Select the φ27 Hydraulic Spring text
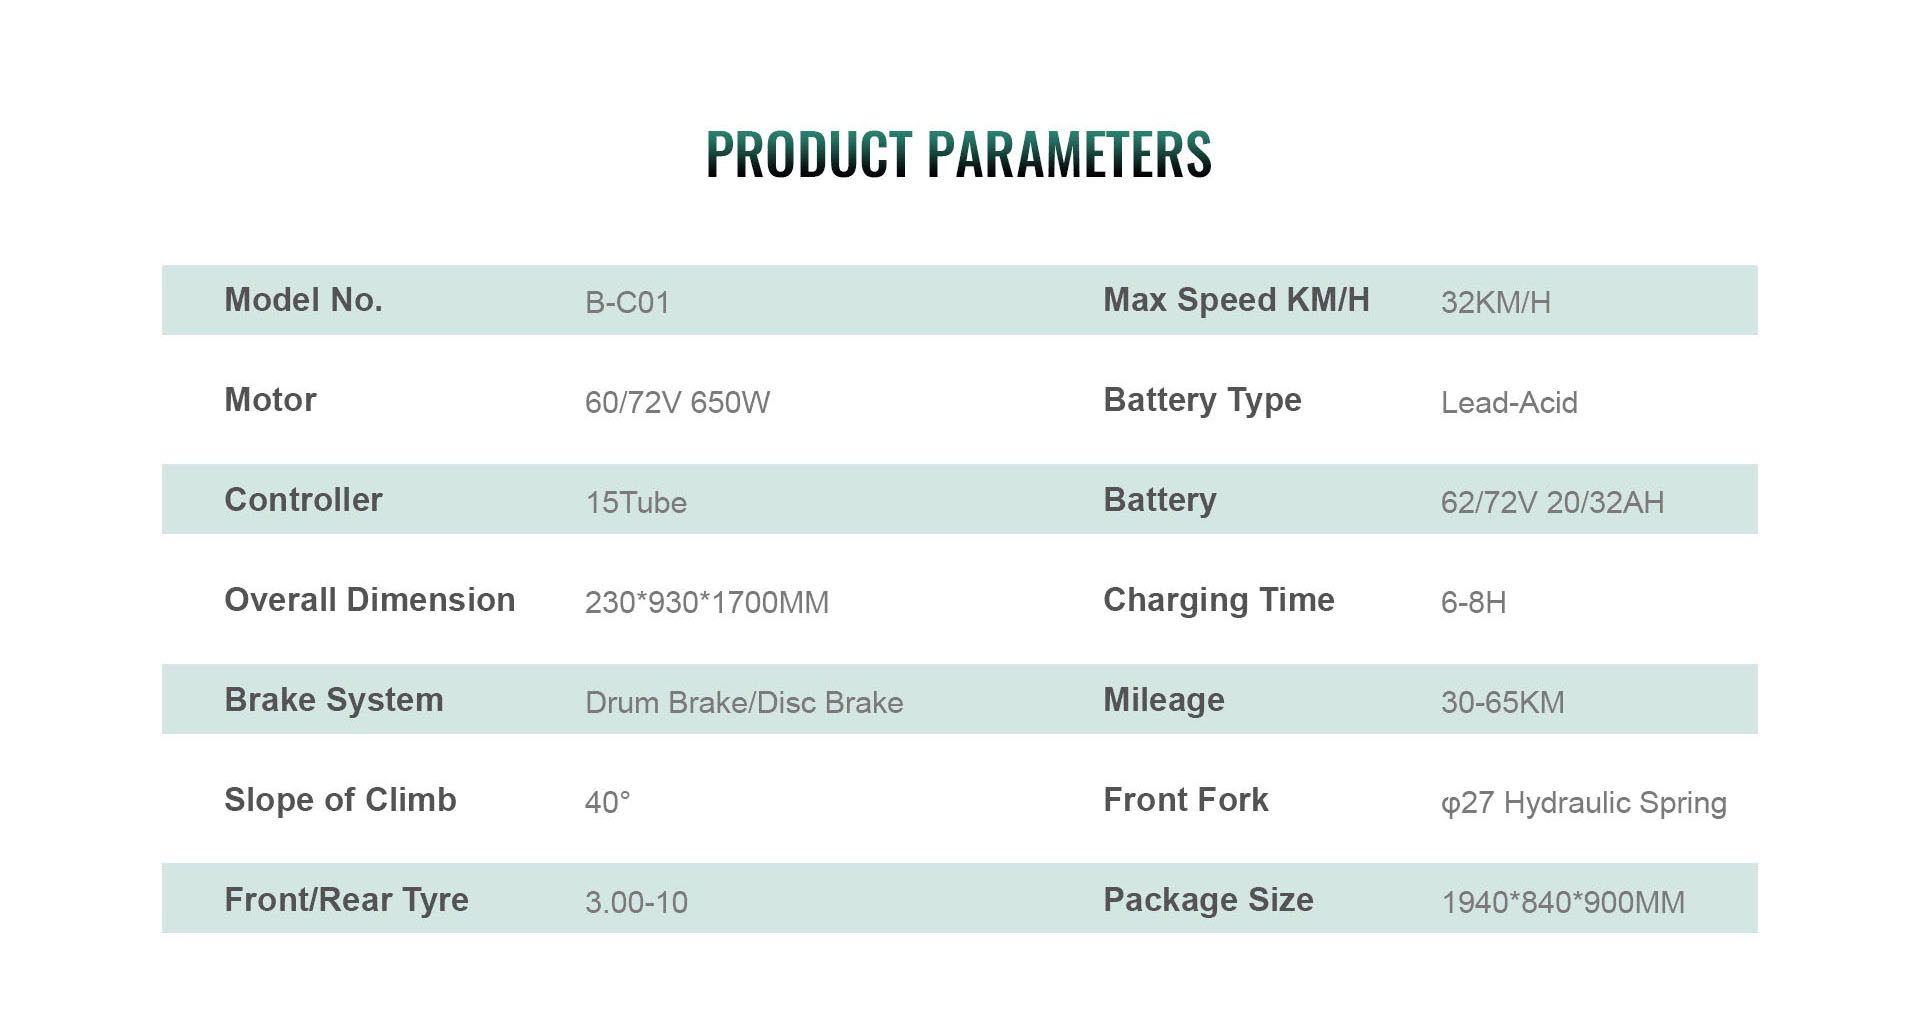This screenshot has height=1028, width=1920. pos(1583,802)
